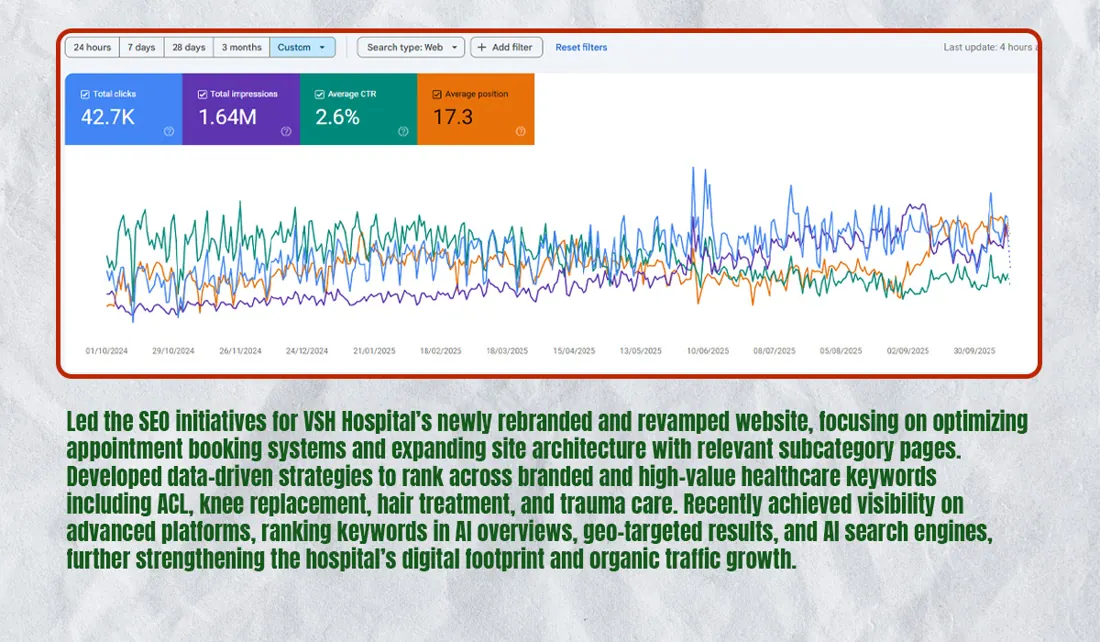Click the 24/12/2024 axis date label
The height and width of the screenshot is (642, 1100).
[x=307, y=351]
